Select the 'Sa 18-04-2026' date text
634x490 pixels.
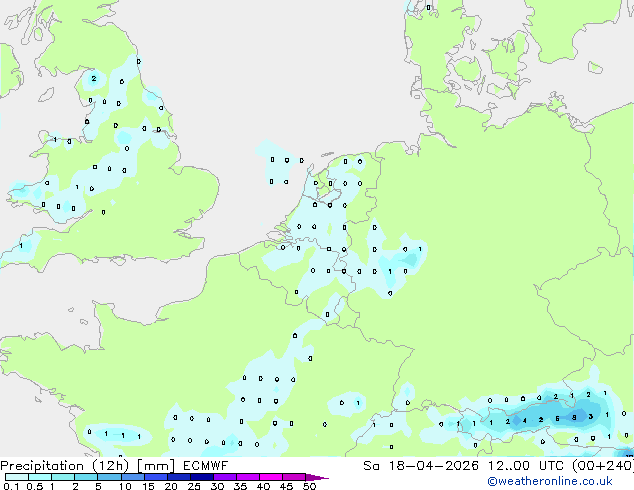[421, 466]
